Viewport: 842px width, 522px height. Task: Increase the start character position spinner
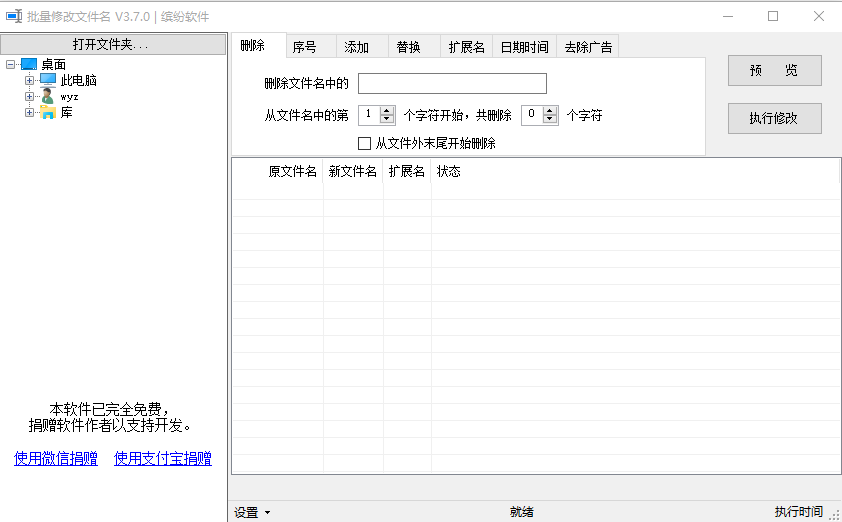click(387, 111)
